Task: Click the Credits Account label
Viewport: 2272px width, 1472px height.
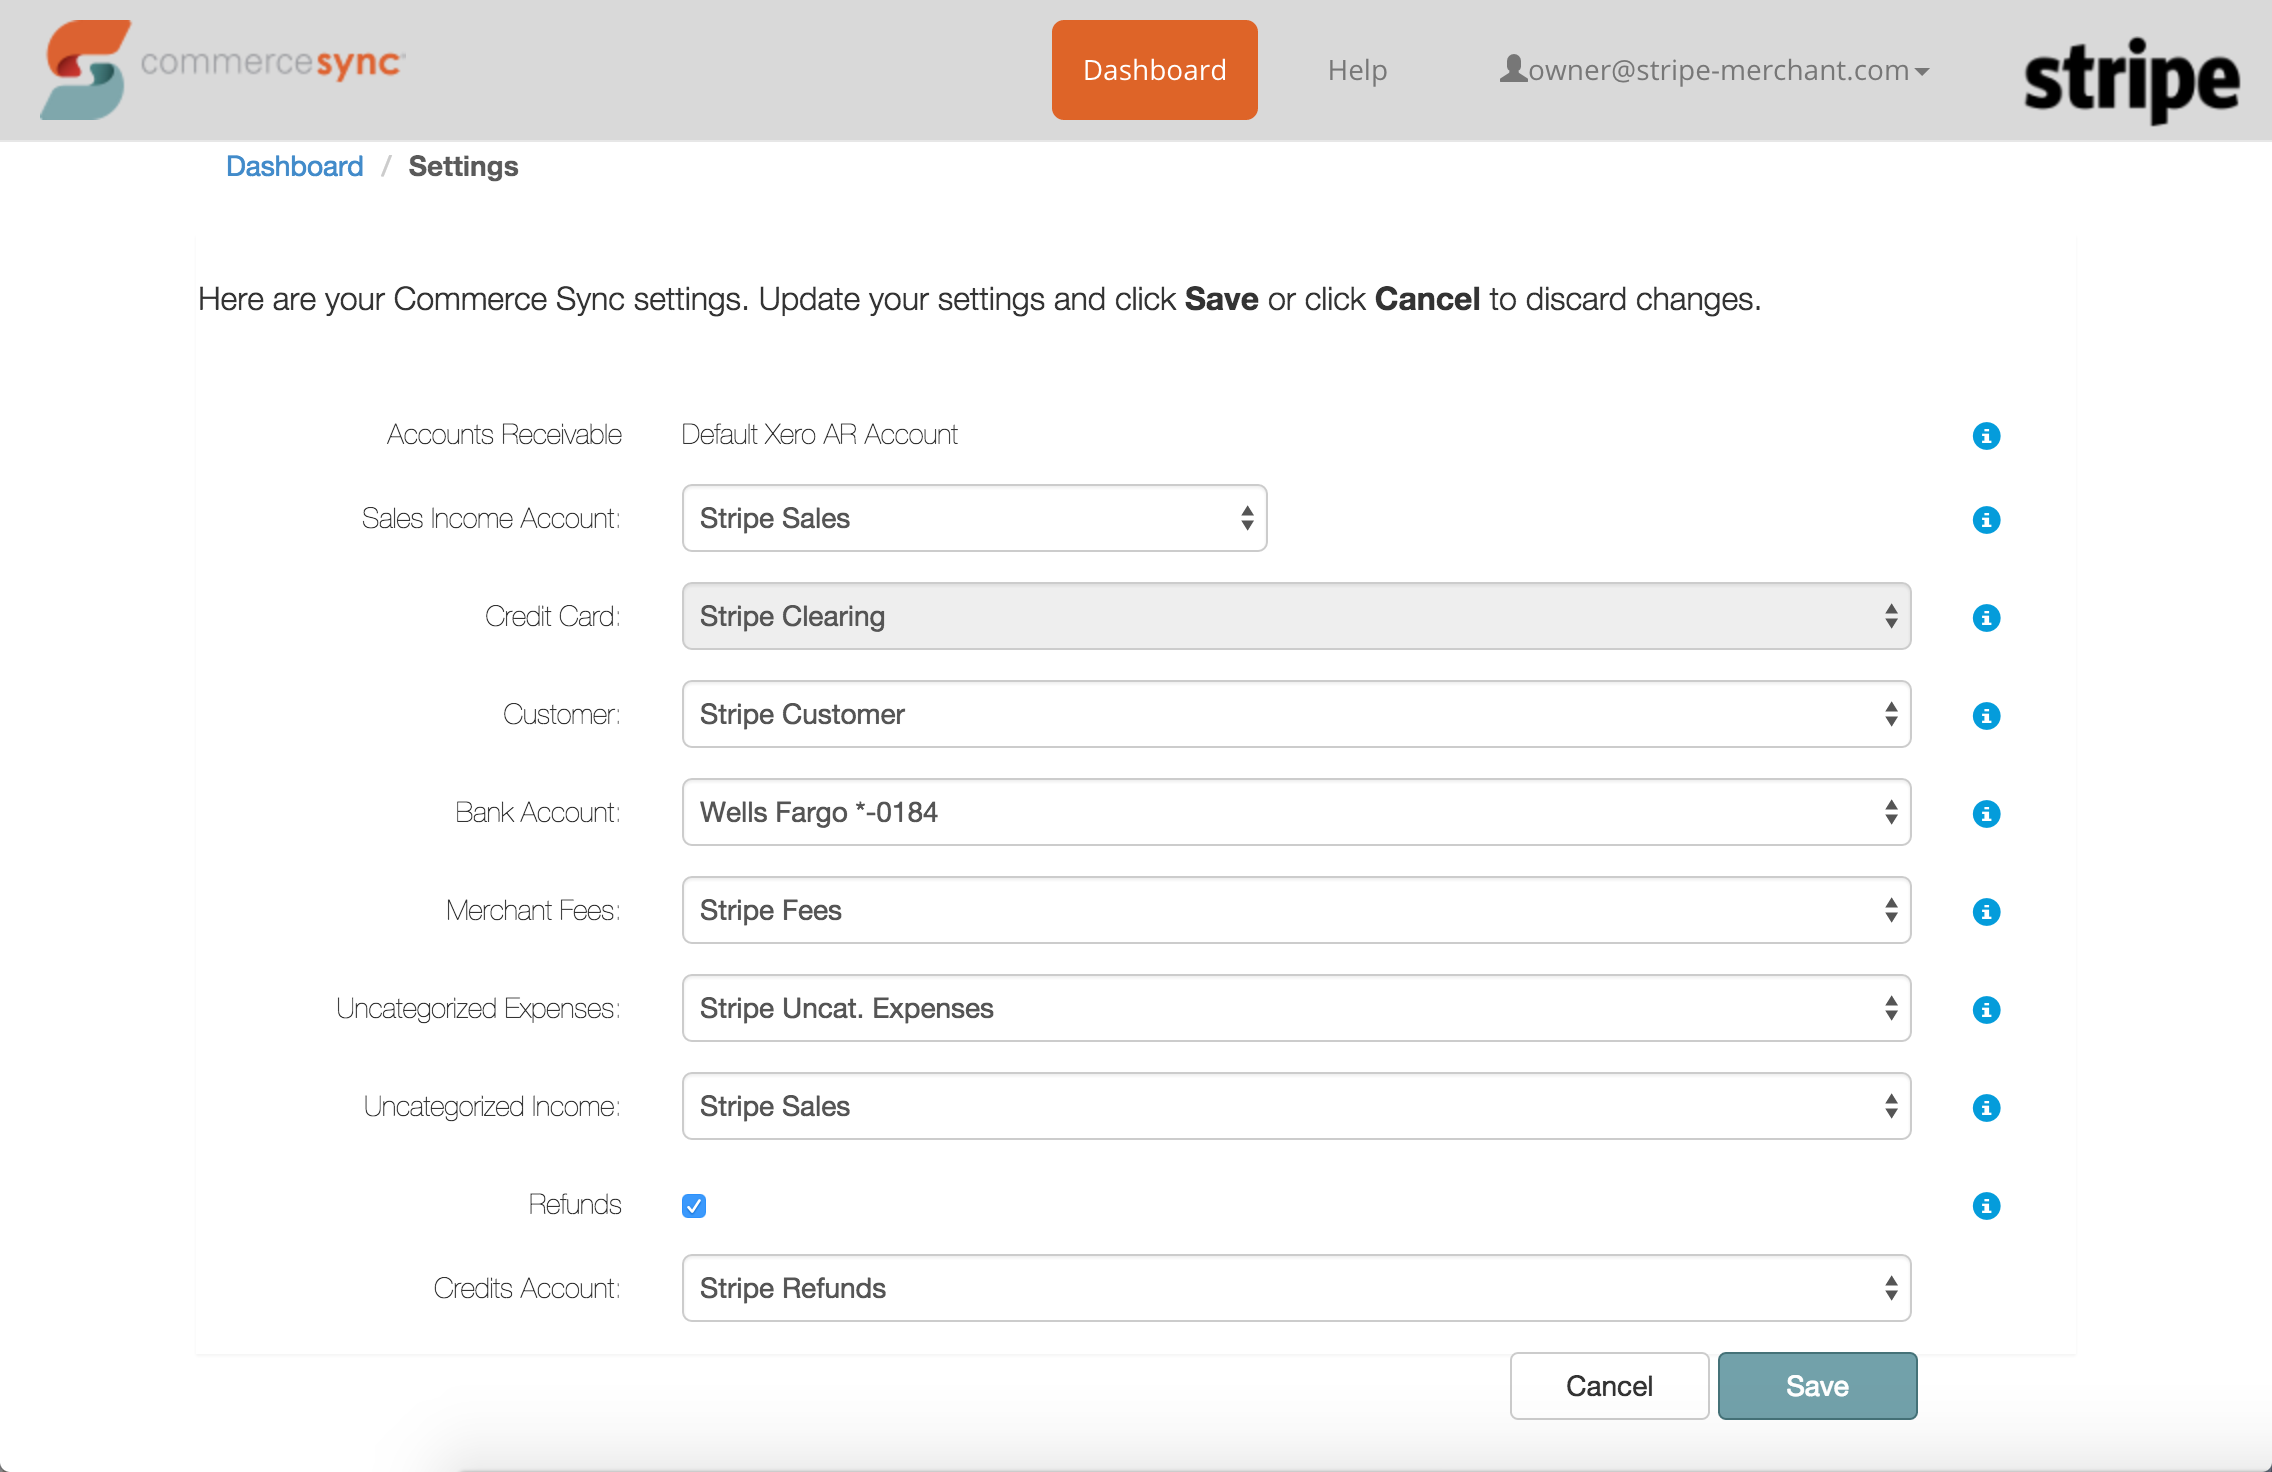Action: click(527, 1288)
